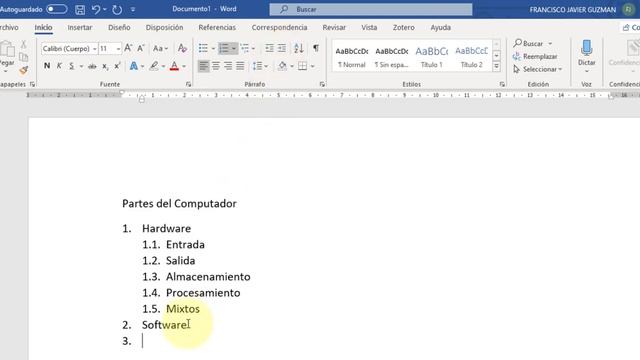Switch to the Disposición tab
Image resolution: width=640 pixels, height=360 pixels.
164,27
